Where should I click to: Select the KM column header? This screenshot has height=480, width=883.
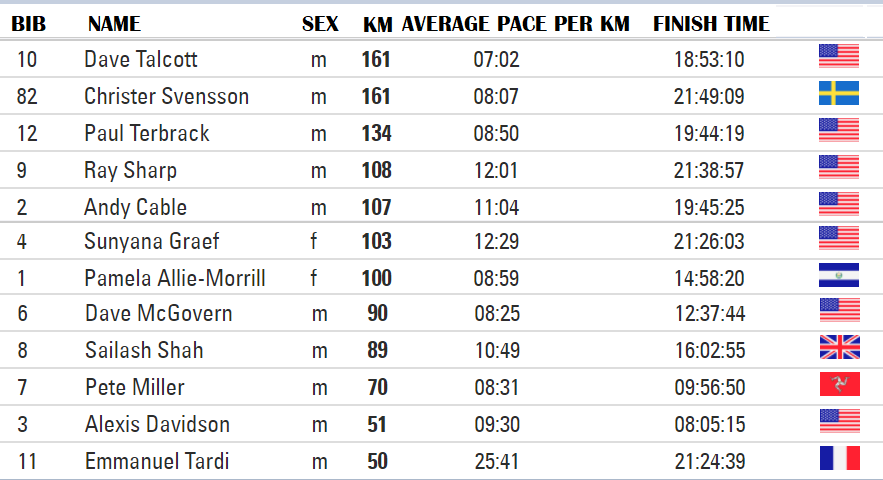coord(377,24)
